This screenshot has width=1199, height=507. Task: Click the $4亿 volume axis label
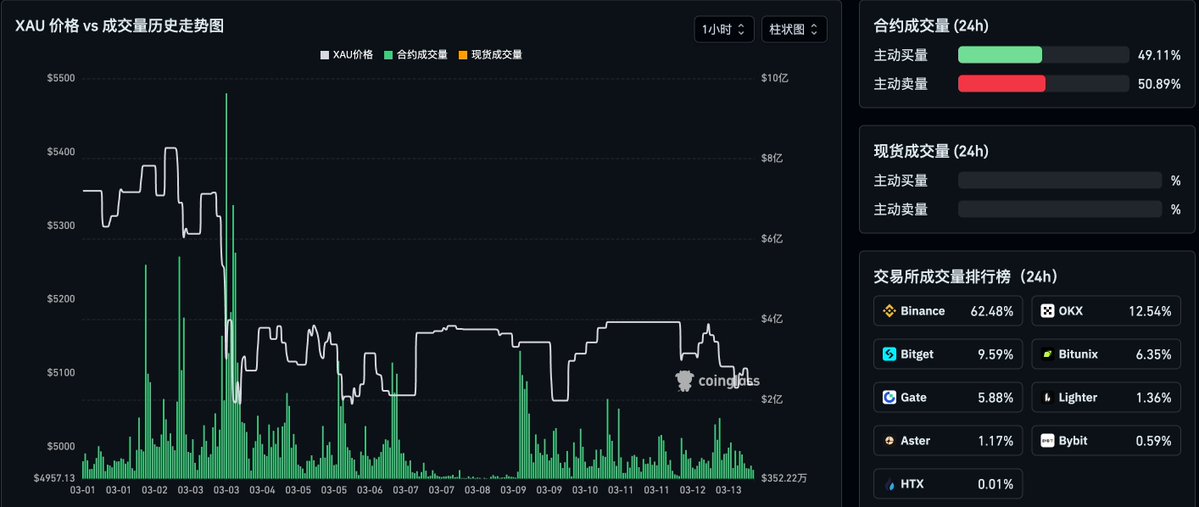tap(772, 319)
